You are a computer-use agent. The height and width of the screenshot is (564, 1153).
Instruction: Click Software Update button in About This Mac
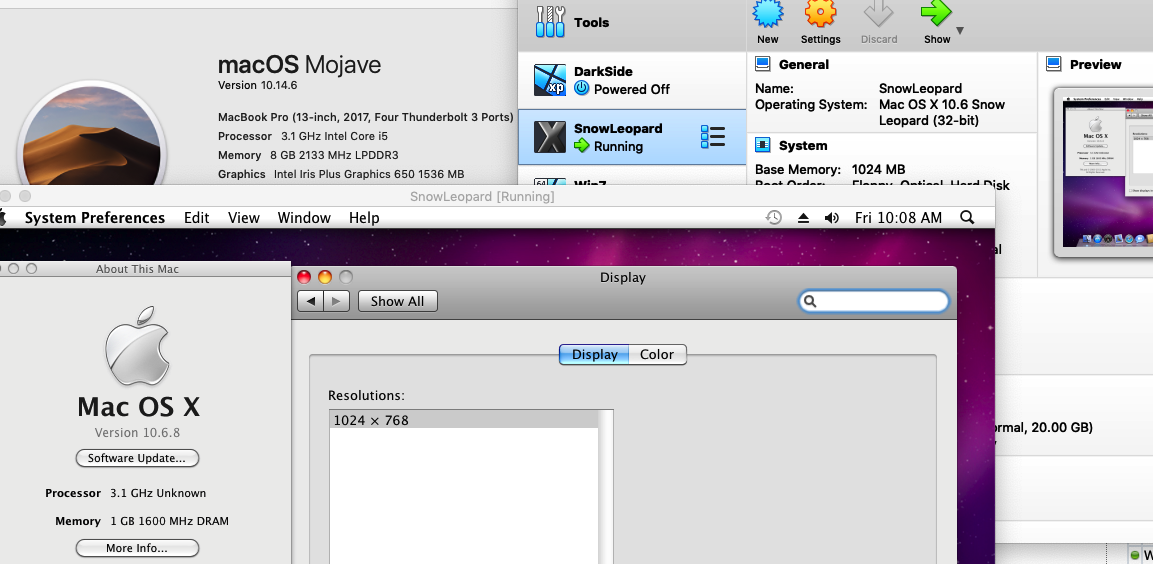pos(137,458)
